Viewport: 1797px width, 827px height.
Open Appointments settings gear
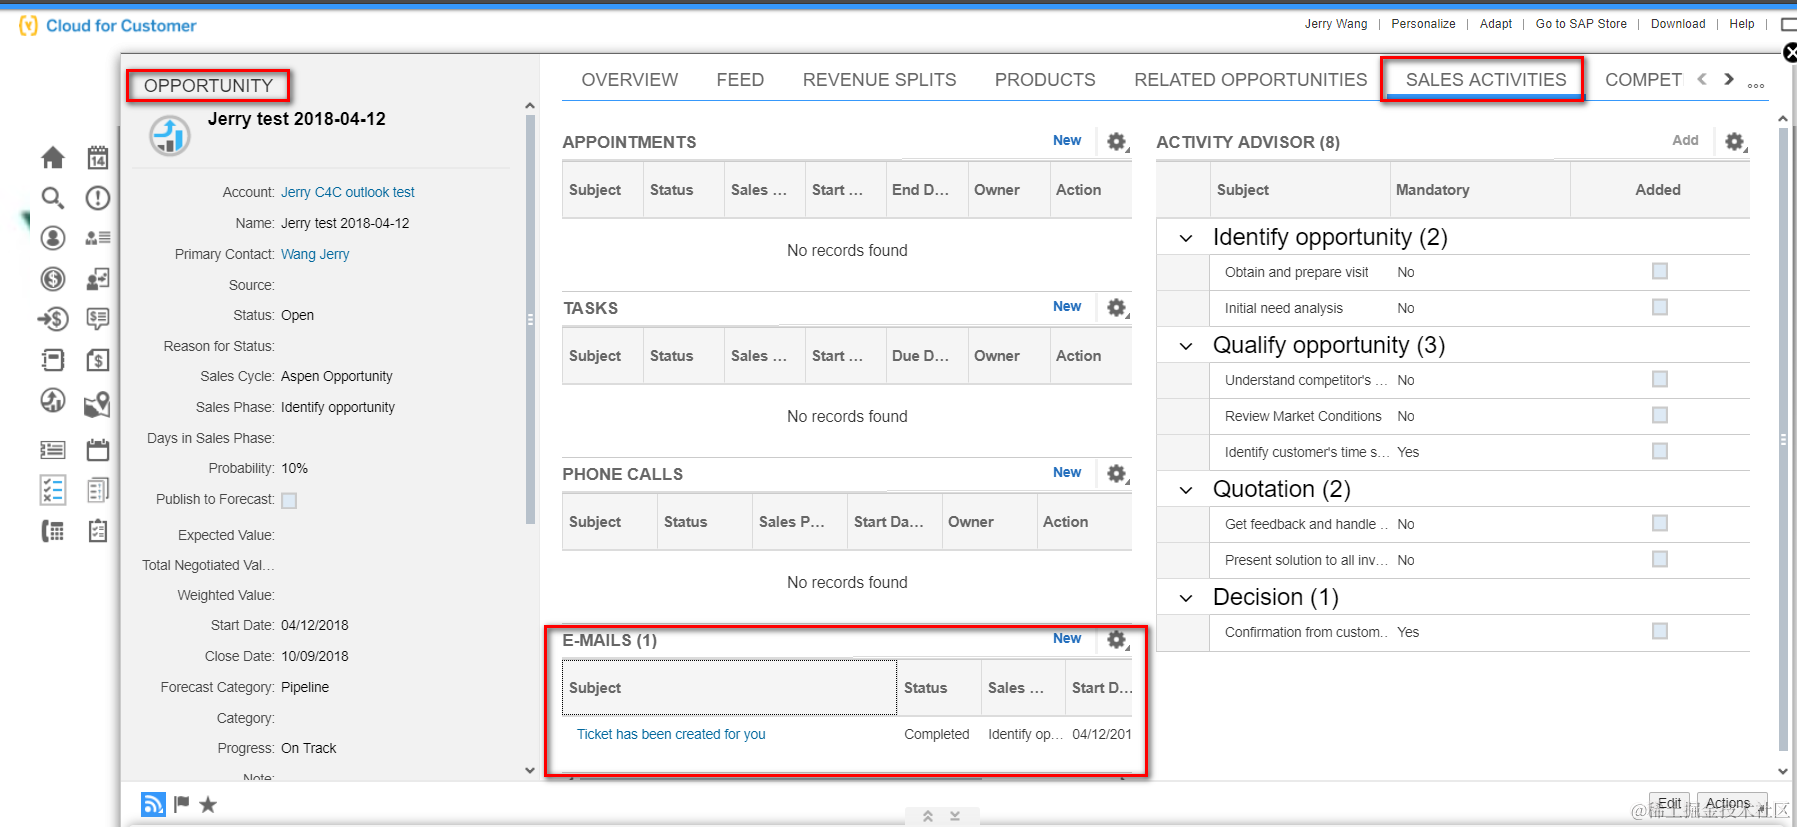click(1117, 142)
